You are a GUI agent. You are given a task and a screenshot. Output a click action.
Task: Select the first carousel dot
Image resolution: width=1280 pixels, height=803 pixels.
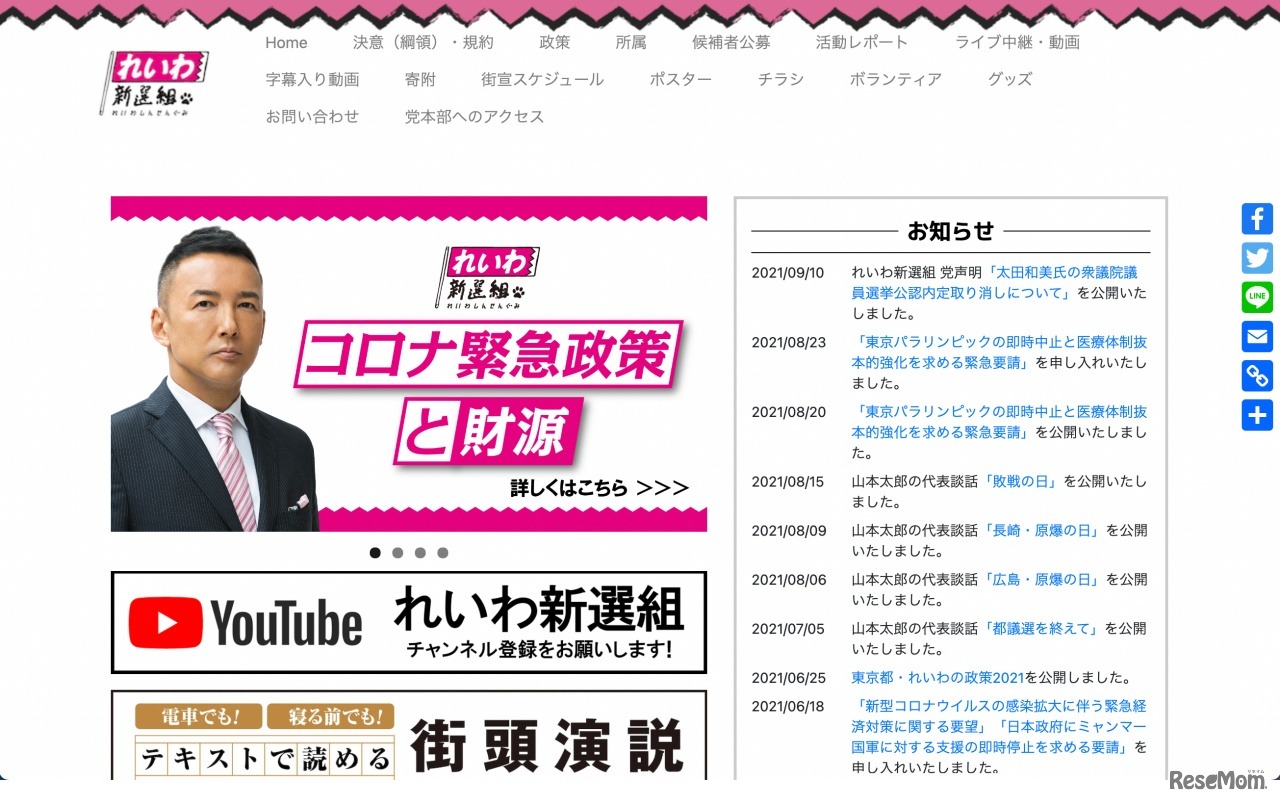click(375, 552)
